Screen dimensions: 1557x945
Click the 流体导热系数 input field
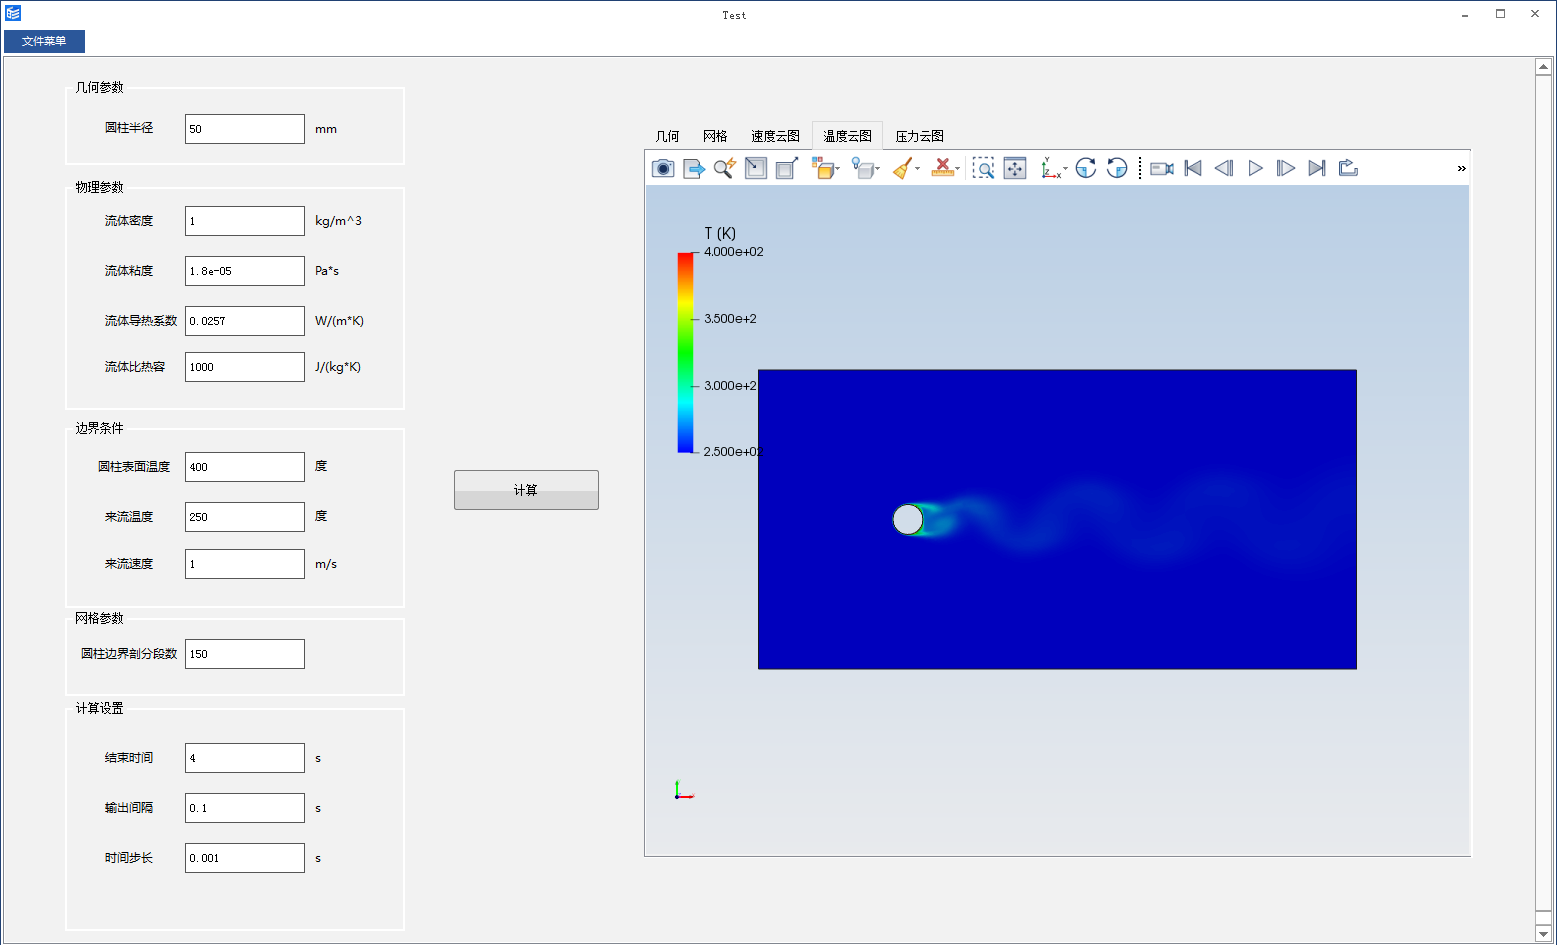click(x=245, y=321)
